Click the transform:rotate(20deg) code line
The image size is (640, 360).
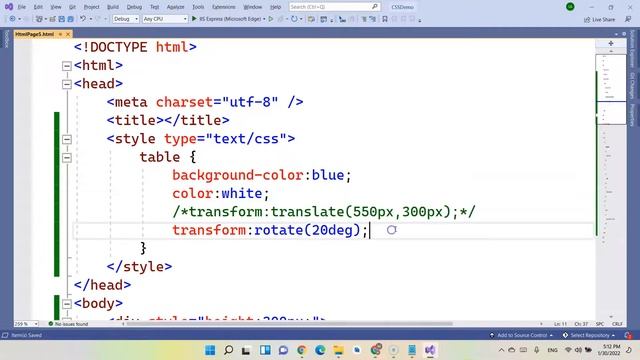click(x=270, y=230)
